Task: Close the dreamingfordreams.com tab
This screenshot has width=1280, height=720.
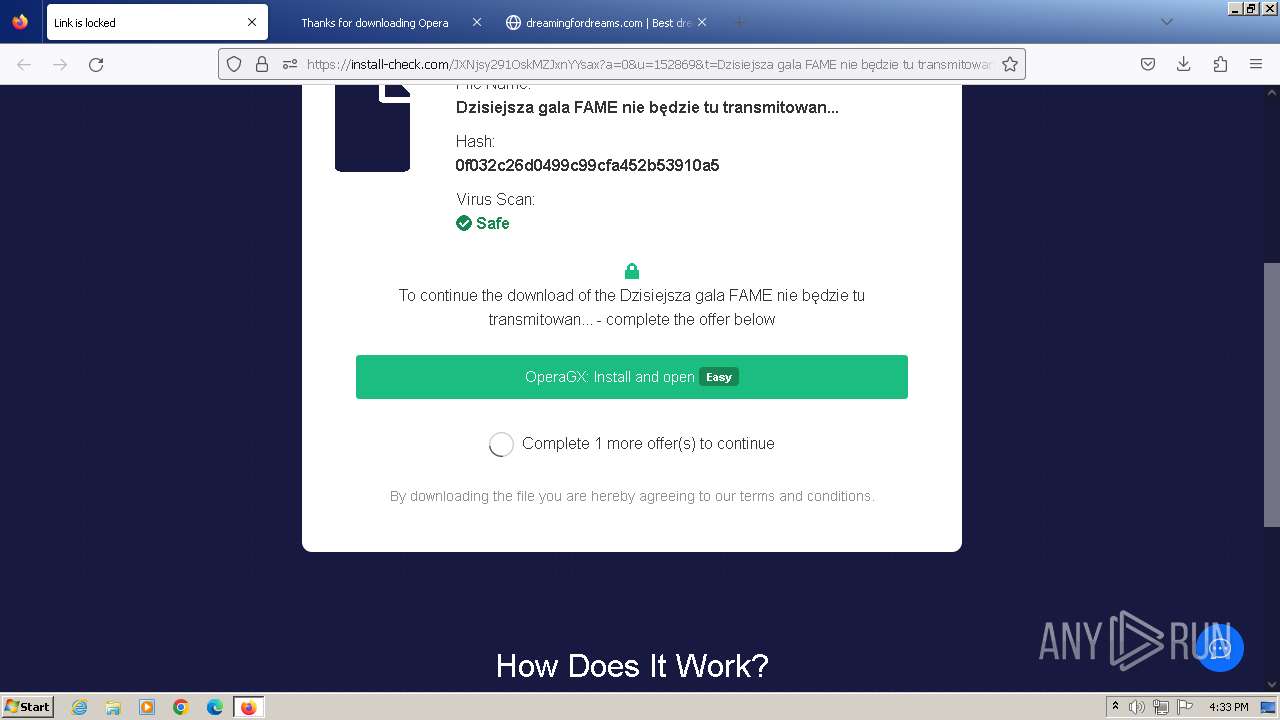Action: click(701, 22)
